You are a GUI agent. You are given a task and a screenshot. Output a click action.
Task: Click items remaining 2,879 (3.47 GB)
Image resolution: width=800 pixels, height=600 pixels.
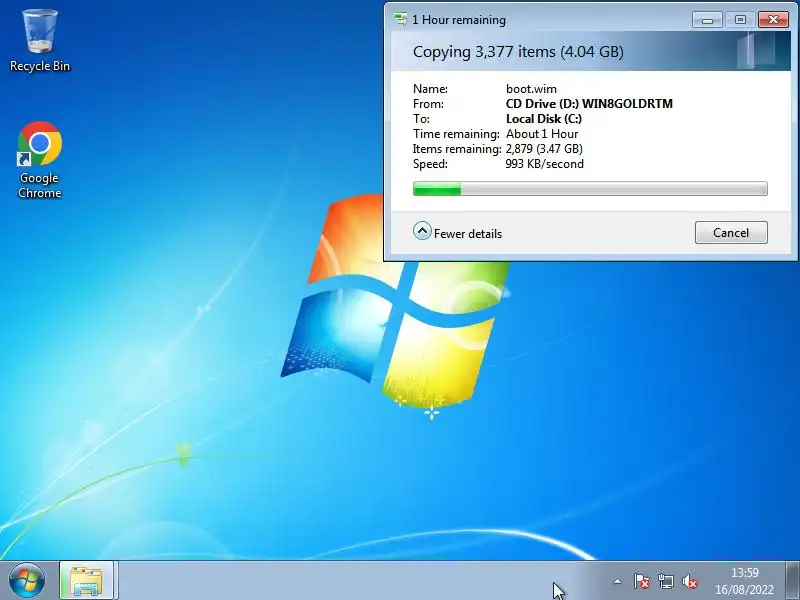(544, 148)
